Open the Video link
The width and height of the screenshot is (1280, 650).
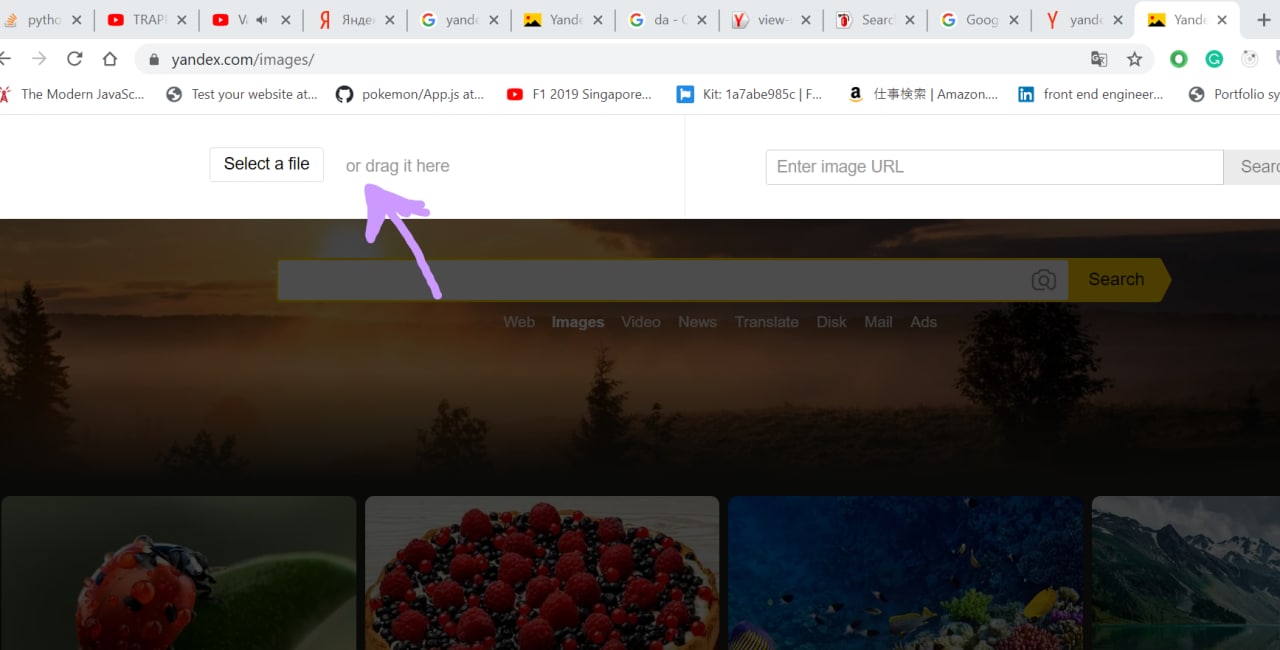[x=641, y=322]
